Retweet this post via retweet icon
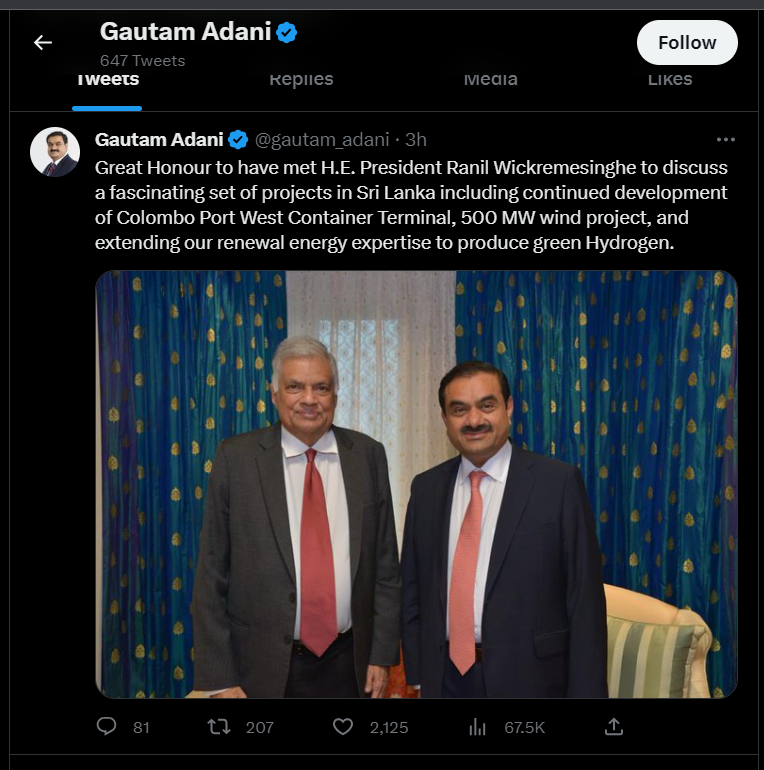This screenshot has width=764, height=770. point(219,727)
